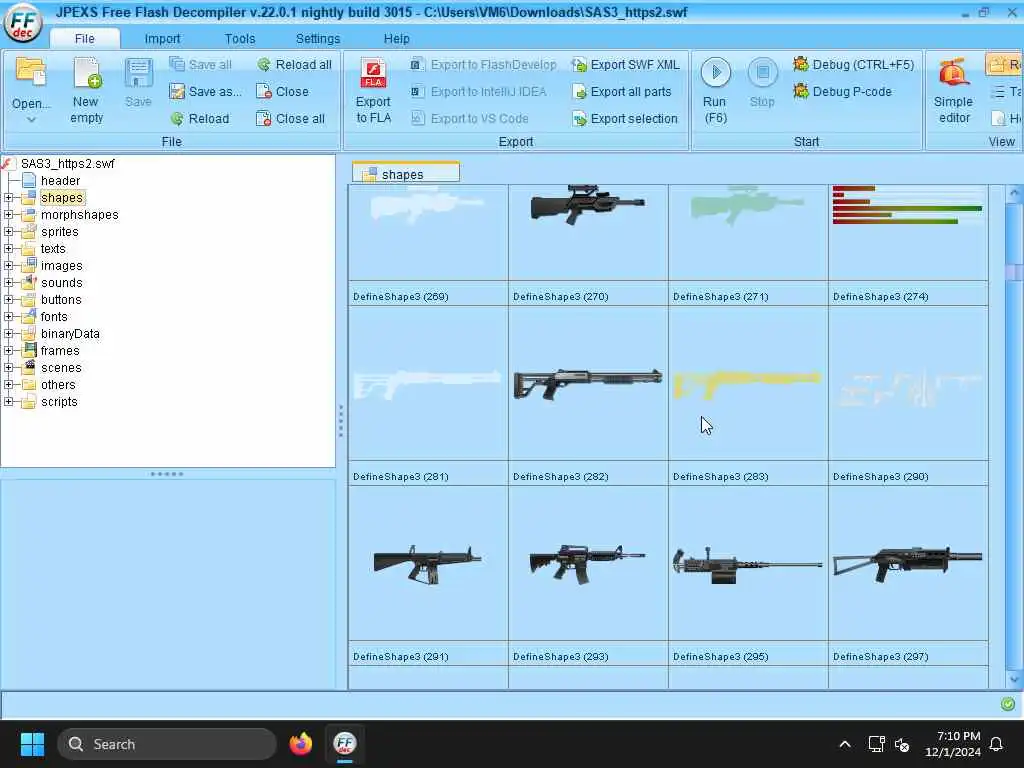Image resolution: width=1024 pixels, height=768 pixels.
Task: Create a New empty file
Action: coord(86,90)
